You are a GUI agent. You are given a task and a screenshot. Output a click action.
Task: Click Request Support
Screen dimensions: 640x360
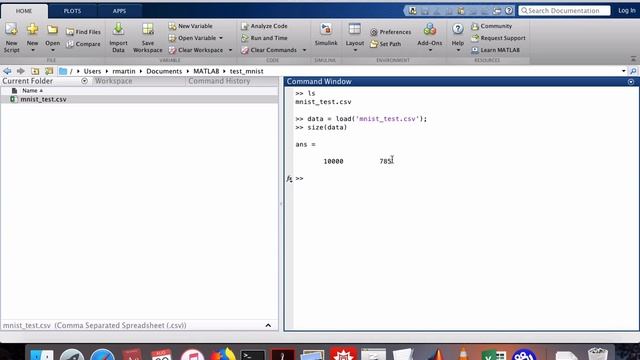pyautogui.click(x=498, y=38)
